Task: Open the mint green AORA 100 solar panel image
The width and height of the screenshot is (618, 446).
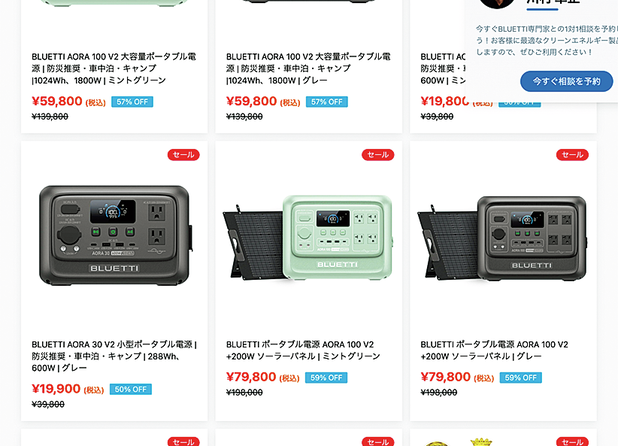Action: click(x=308, y=238)
